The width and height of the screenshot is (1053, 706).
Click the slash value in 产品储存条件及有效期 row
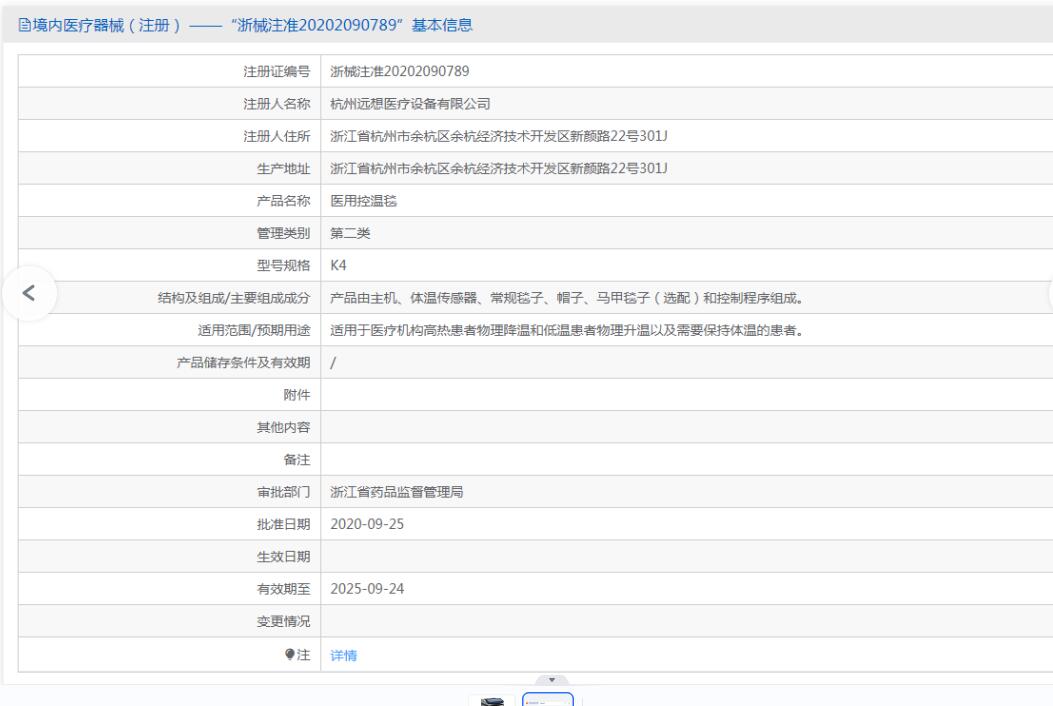click(333, 363)
